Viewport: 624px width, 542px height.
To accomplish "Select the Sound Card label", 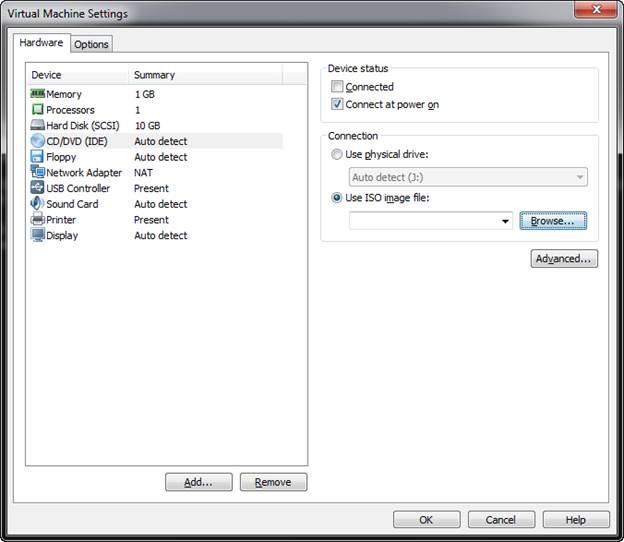I will click(x=72, y=204).
